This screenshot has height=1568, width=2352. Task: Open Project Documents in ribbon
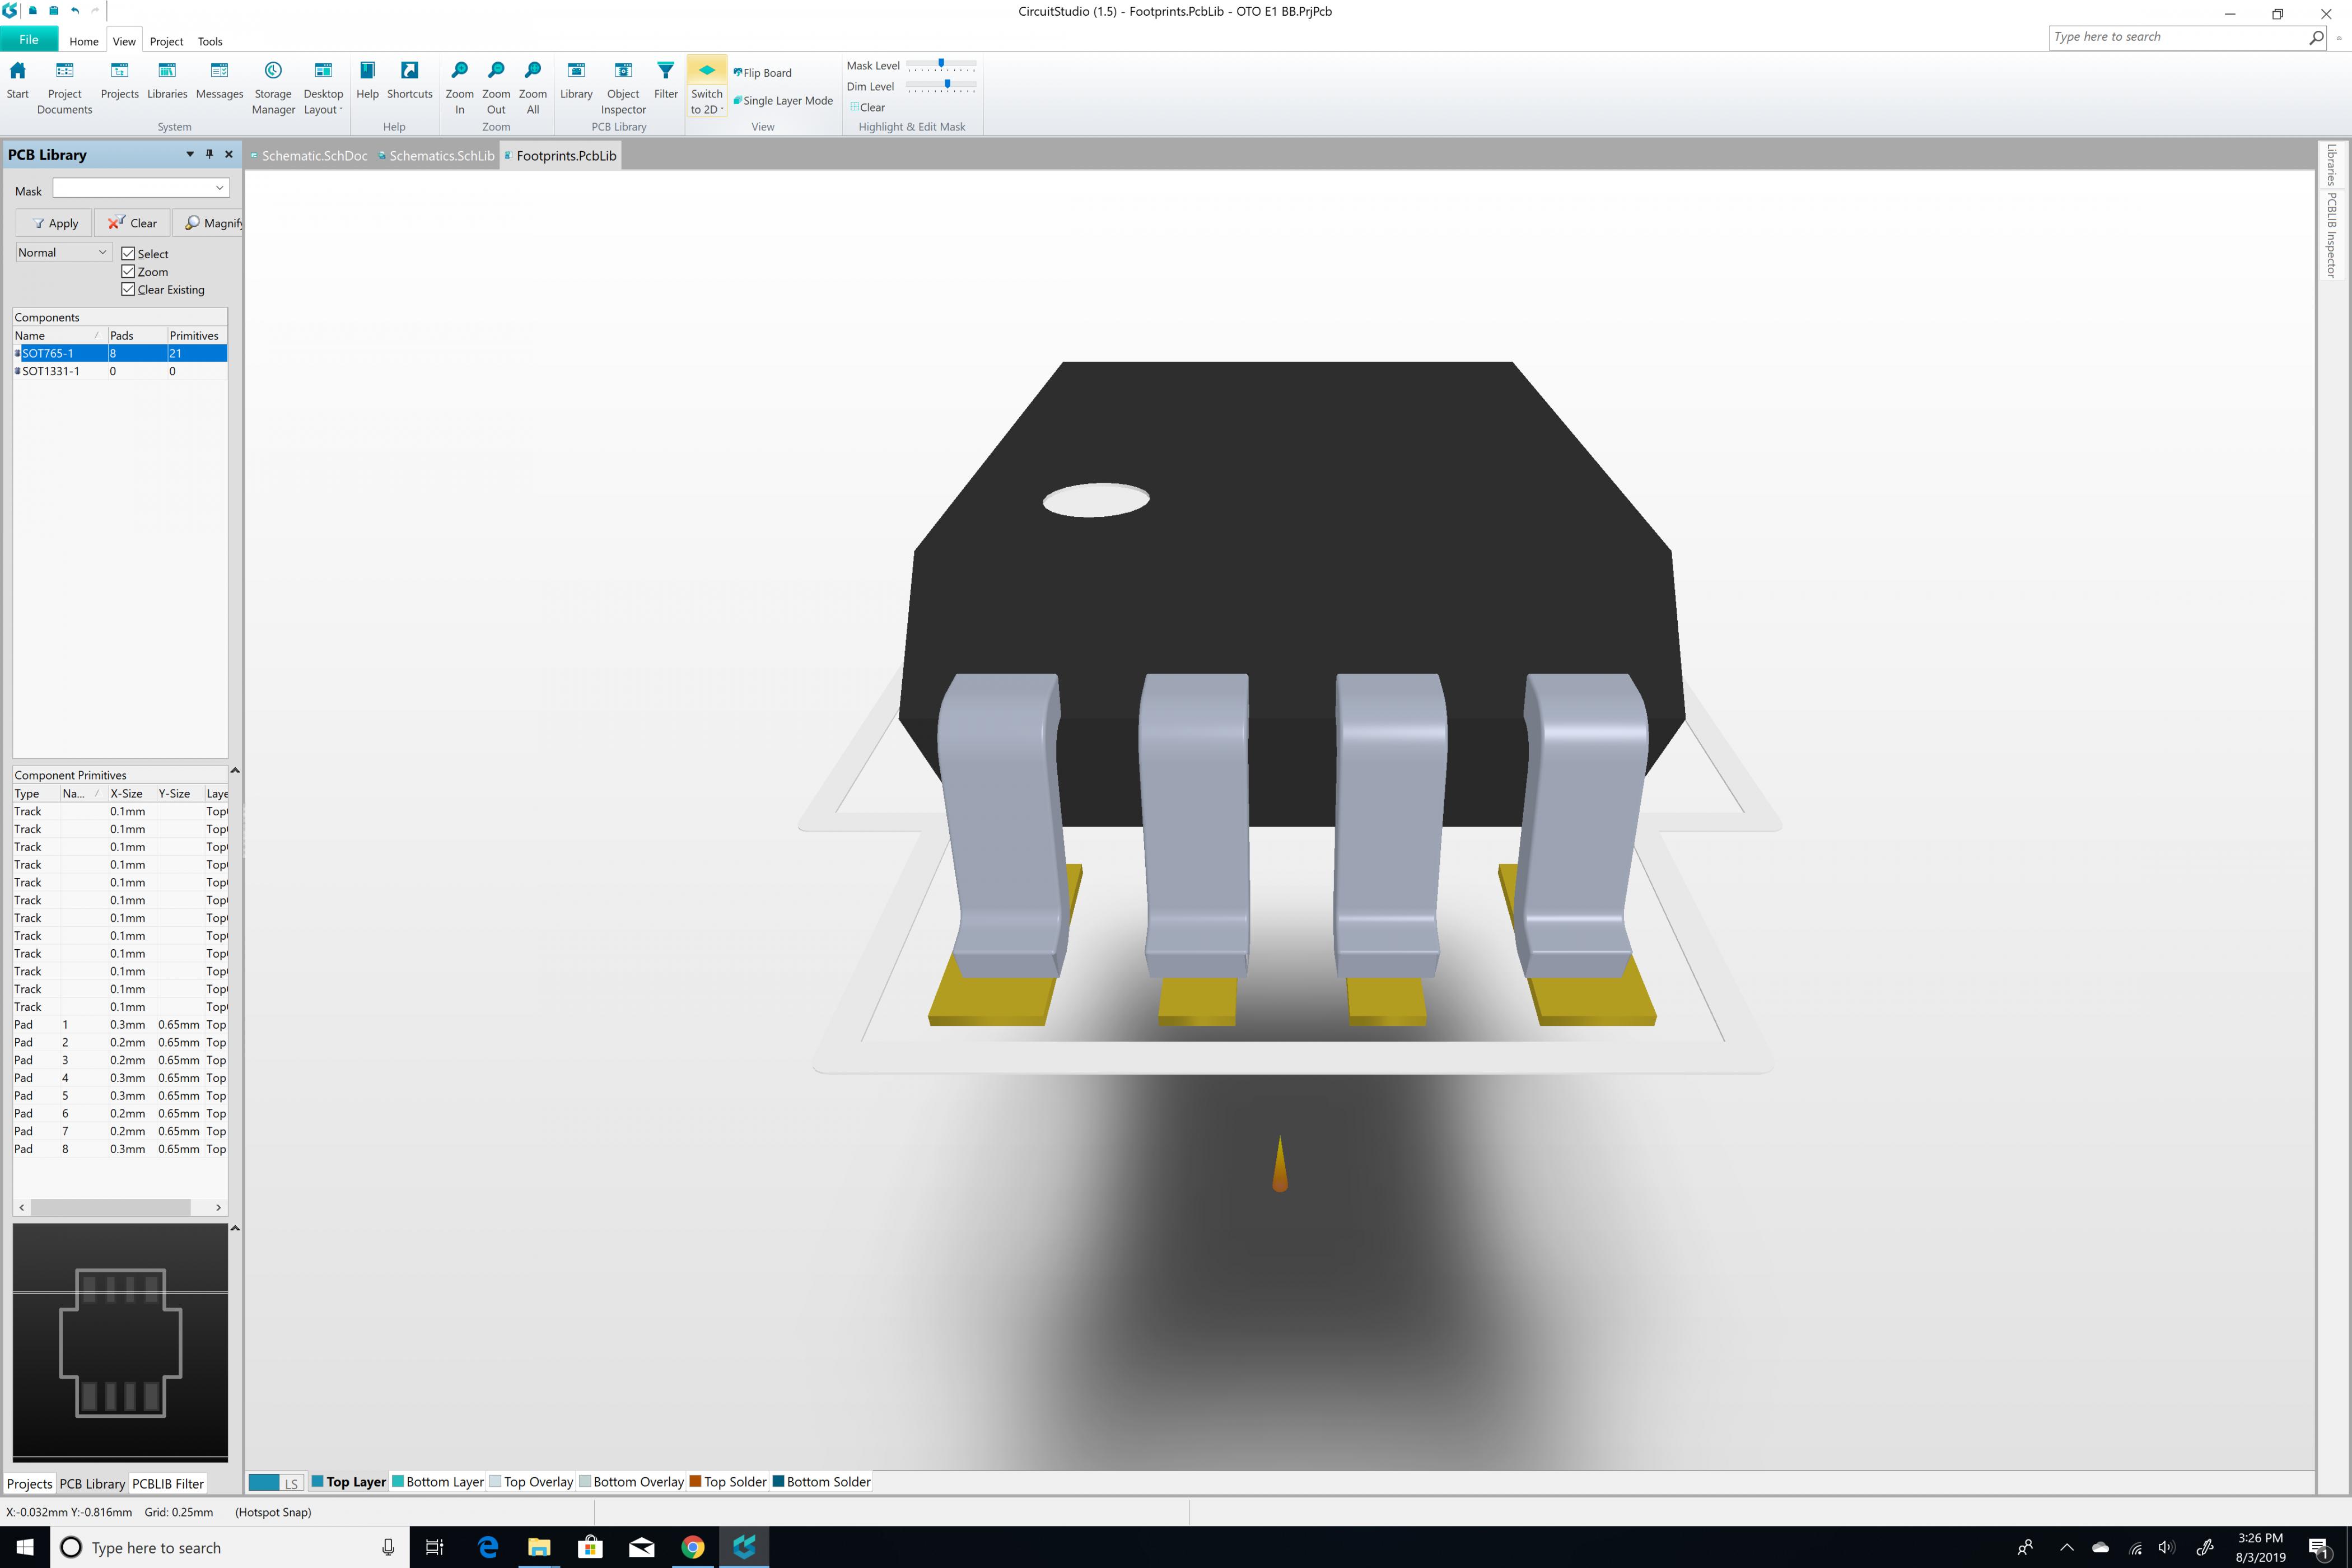coord(64,87)
